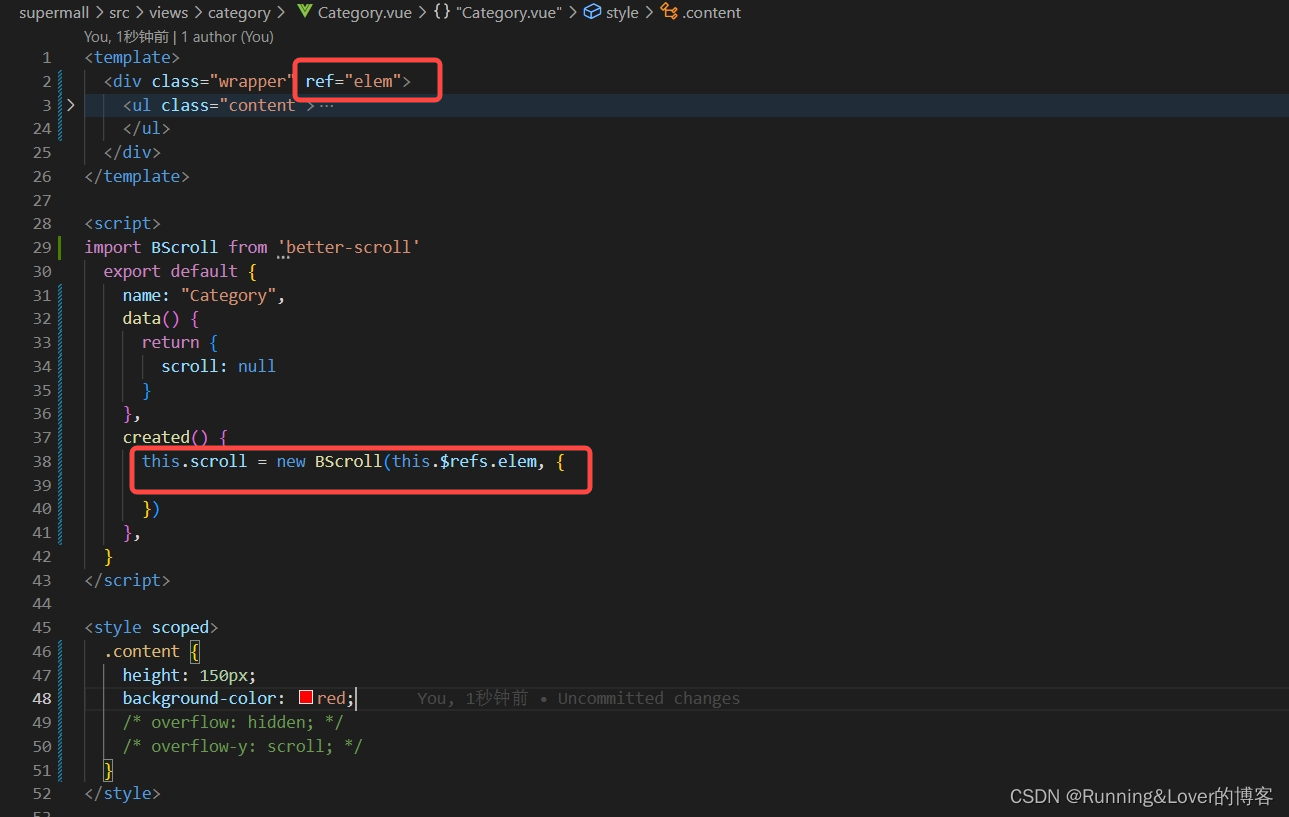The image size is (1289, 817).
Task: Click the 'better-scroll' import string
Action: click(348, 247)
